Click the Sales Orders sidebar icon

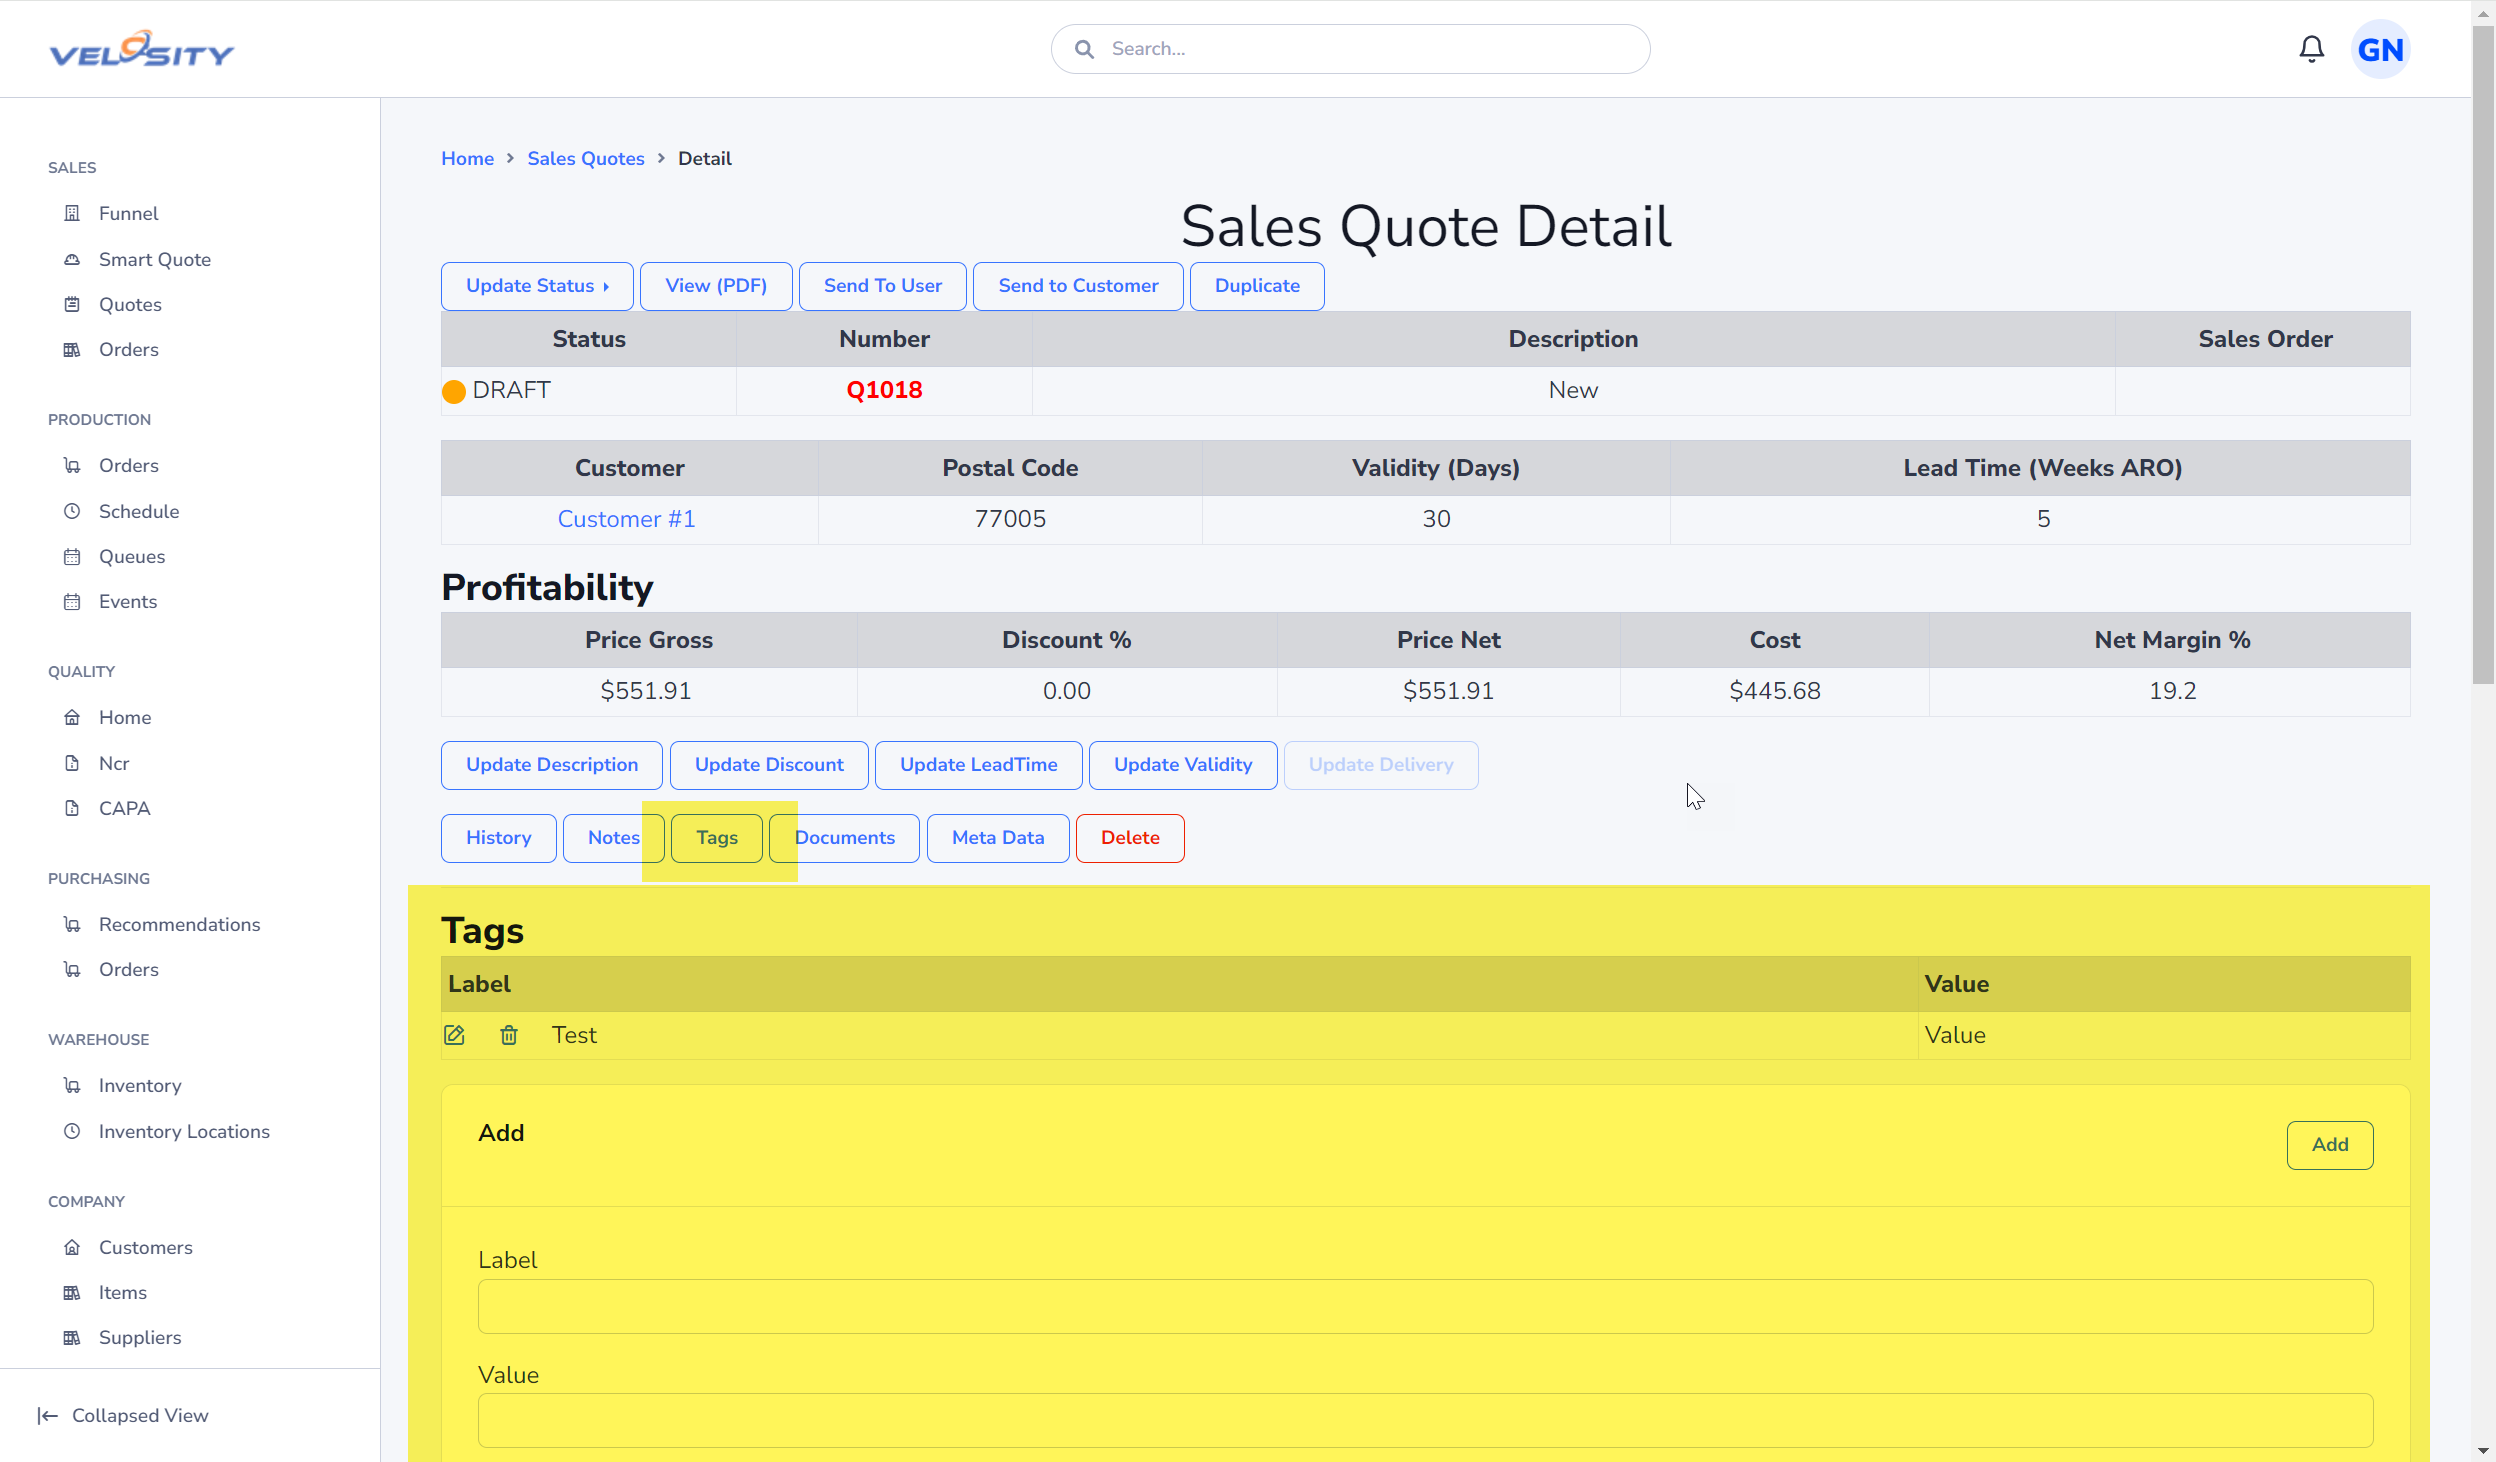pos(72,349)
